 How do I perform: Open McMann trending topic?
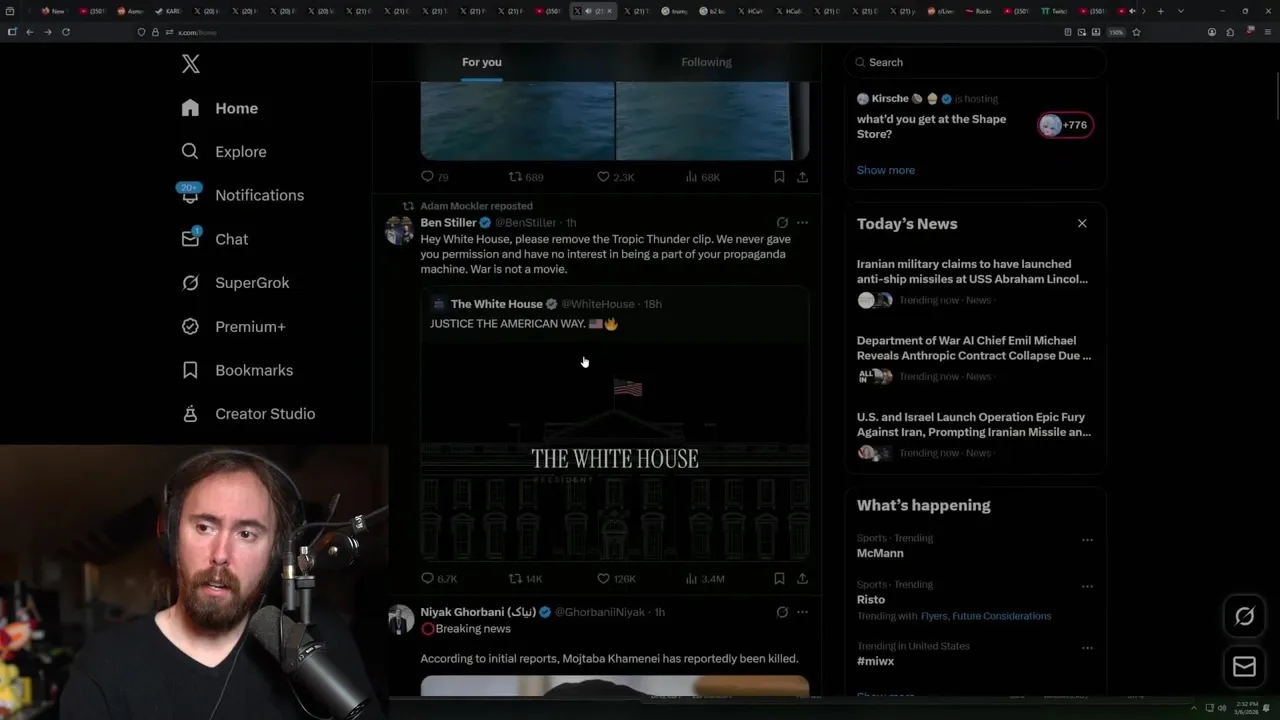tap(880, 553)
